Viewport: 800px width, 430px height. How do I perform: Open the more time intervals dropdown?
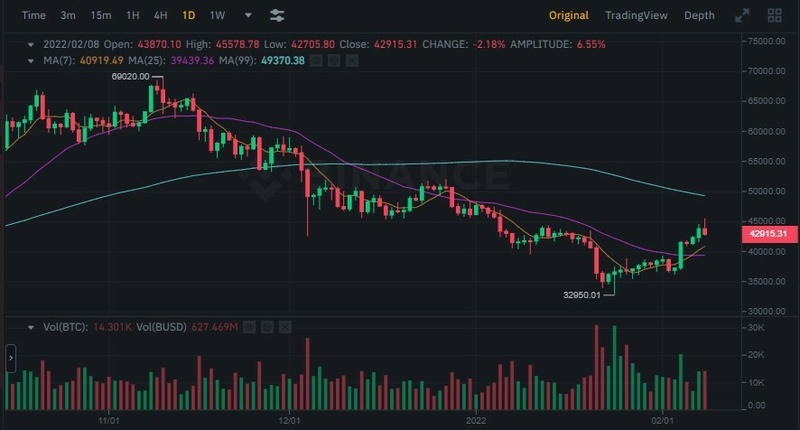pos(248,16)
